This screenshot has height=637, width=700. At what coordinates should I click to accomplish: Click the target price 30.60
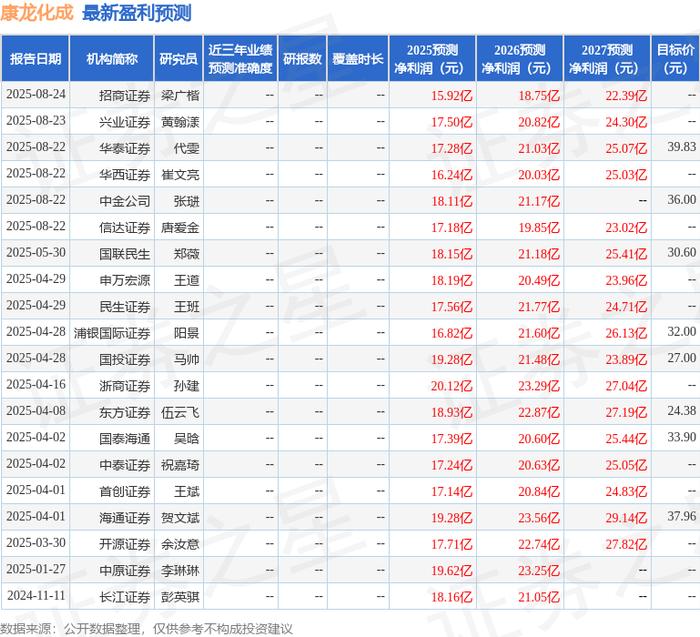(x=682, y=252)
